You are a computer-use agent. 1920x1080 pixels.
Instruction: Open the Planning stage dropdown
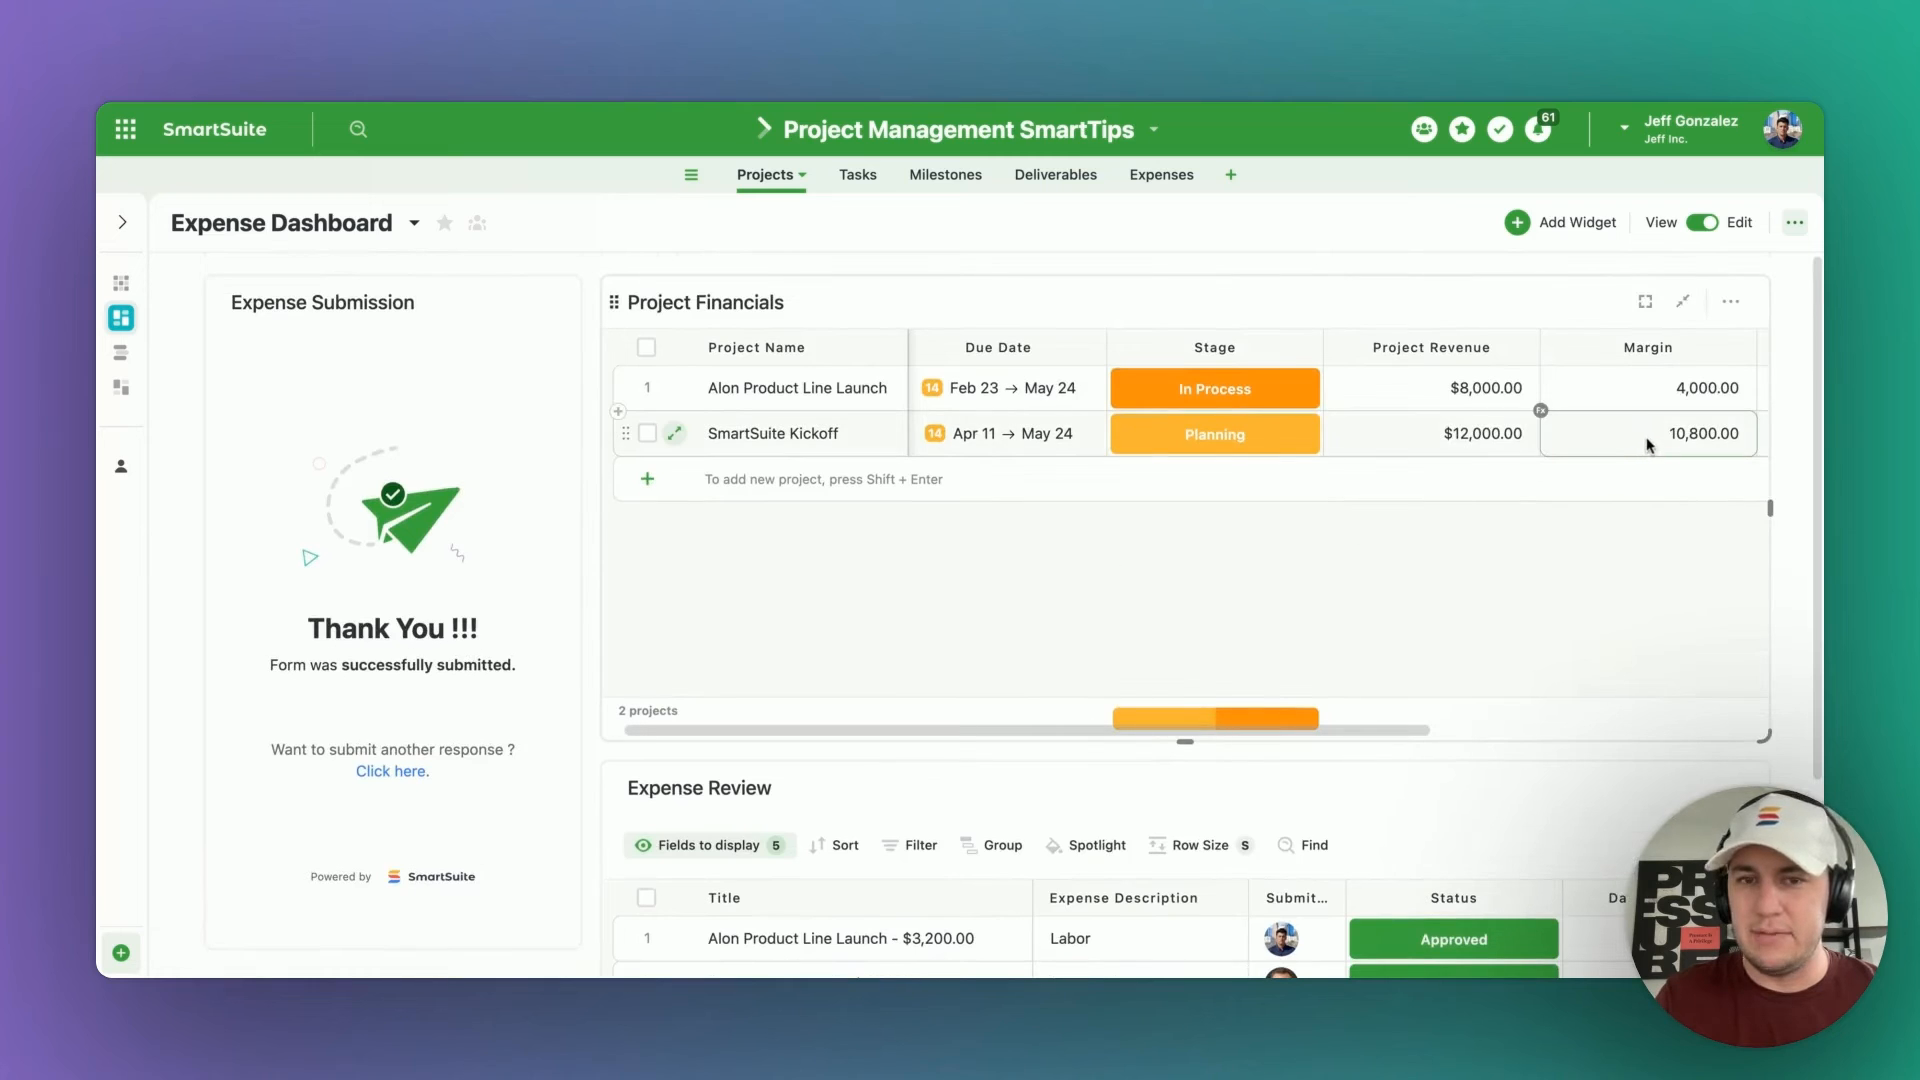(1215, 434)
